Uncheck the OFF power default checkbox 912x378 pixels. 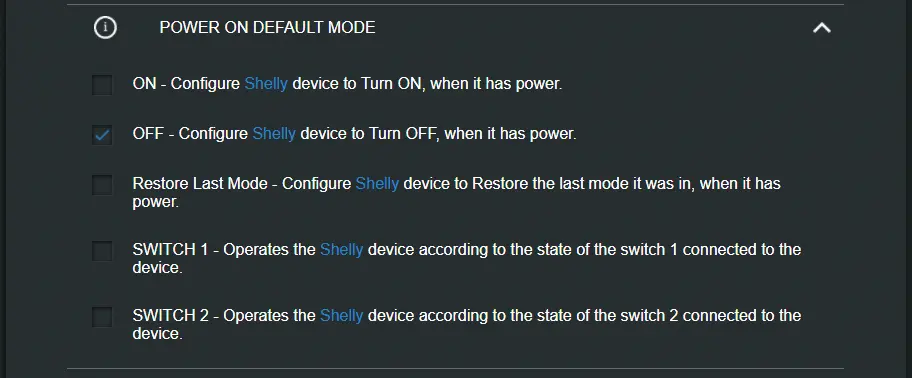[102, 135]
